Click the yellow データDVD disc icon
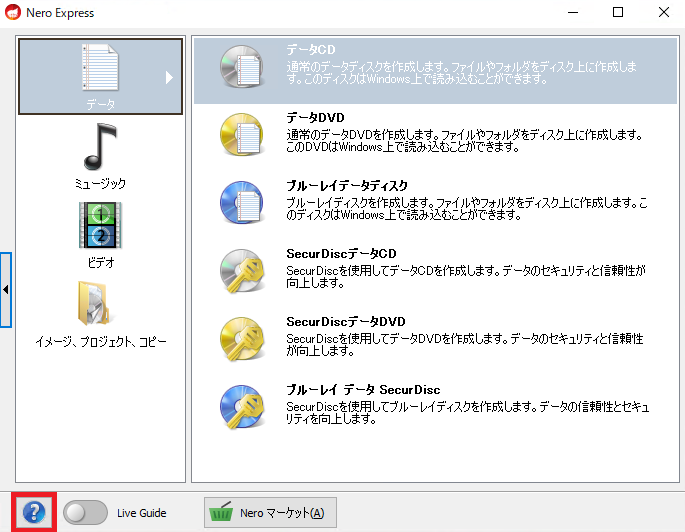 coord(242,135)
